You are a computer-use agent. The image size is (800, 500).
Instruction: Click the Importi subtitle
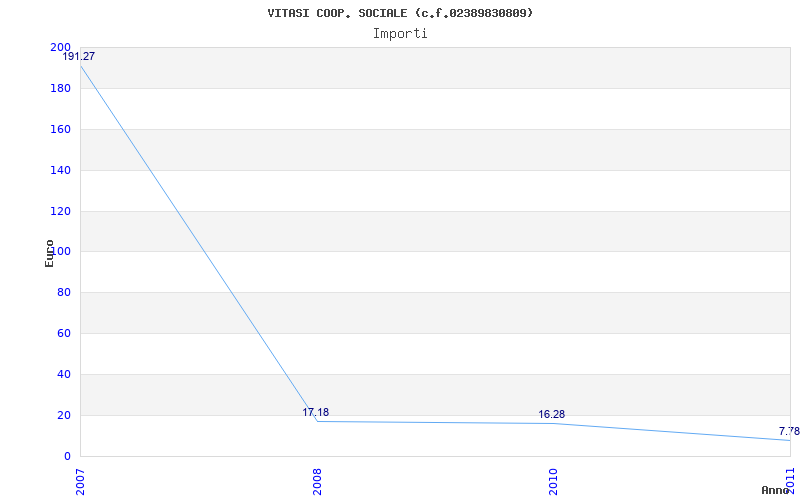[x=400, y=34]
